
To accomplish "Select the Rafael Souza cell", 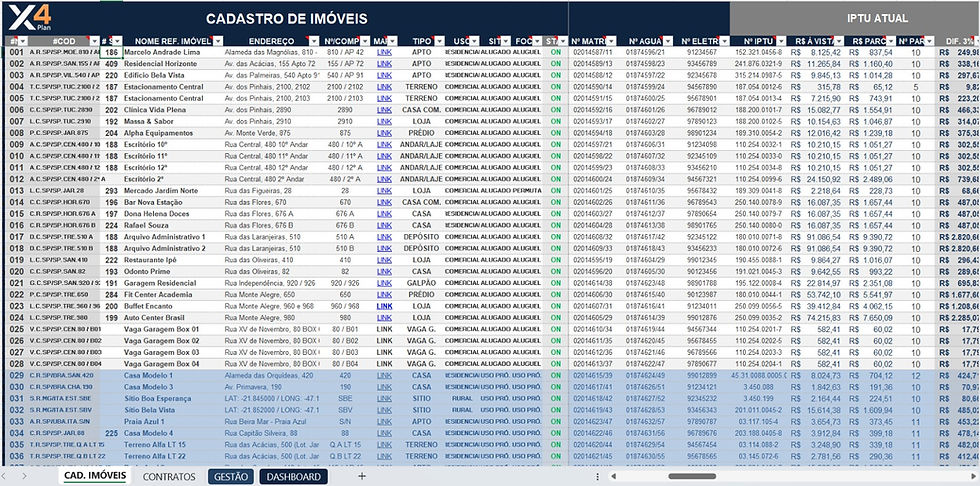I will pyautogui.click(x=172, y=226).
